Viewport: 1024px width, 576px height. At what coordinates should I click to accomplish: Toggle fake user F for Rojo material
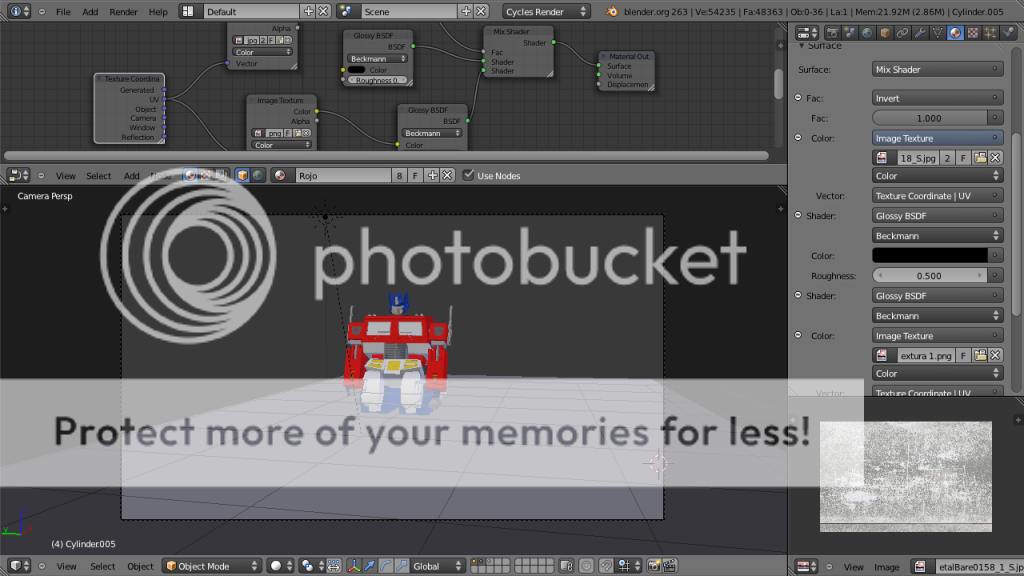coord(415,175)
